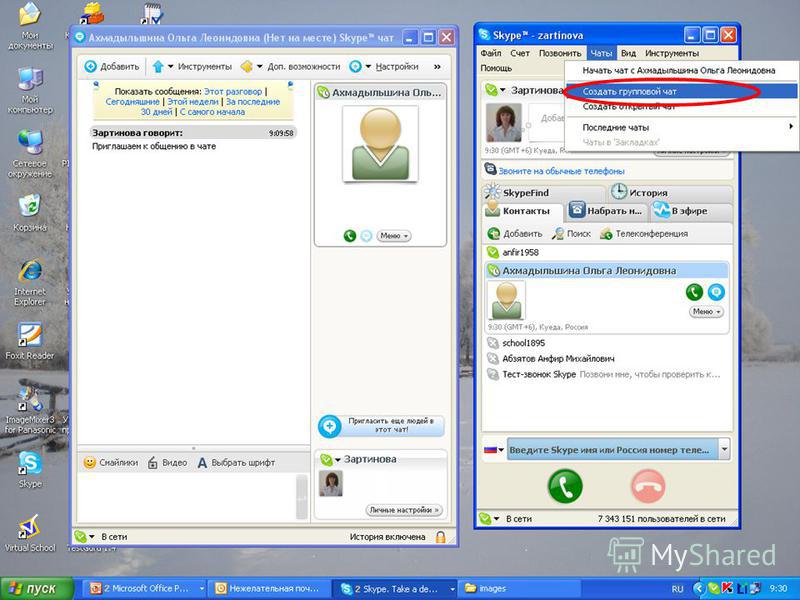Click Пригласить еще людей в этот чат

point(381,426)
